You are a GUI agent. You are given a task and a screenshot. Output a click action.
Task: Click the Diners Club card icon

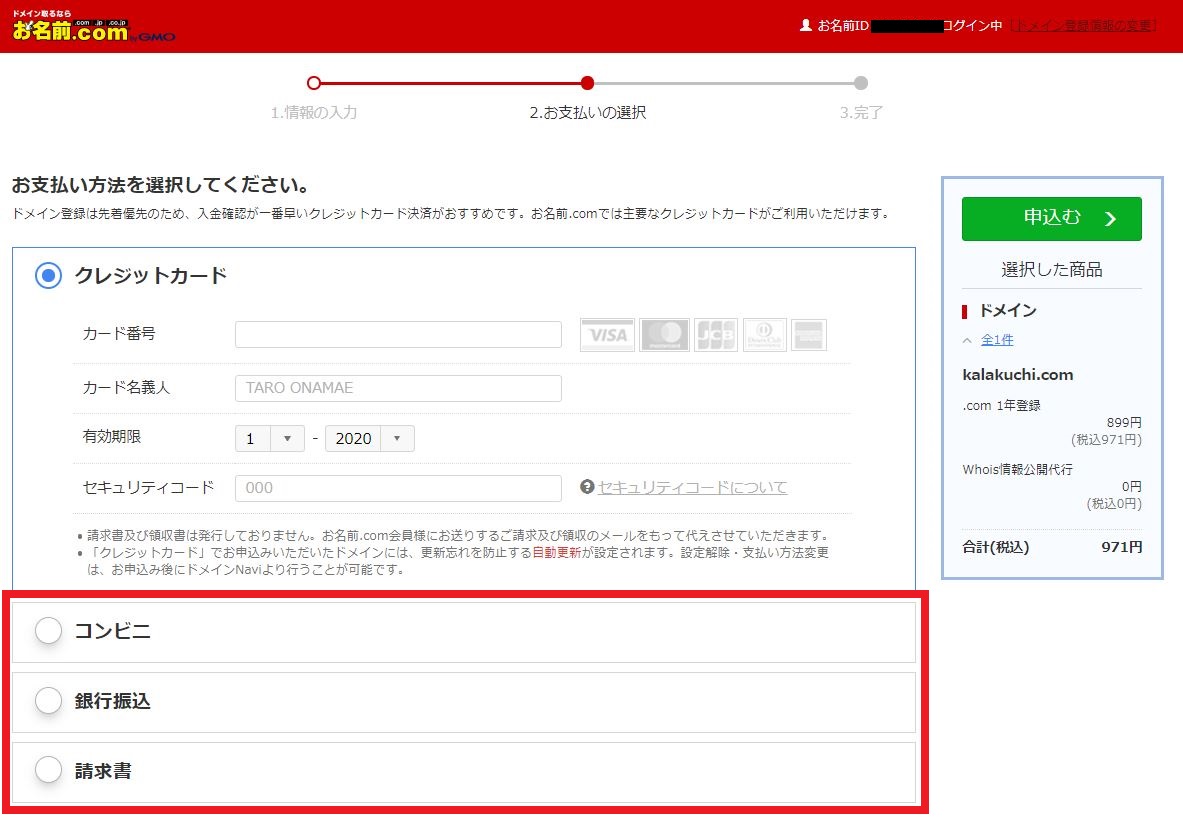coord(765,335)
